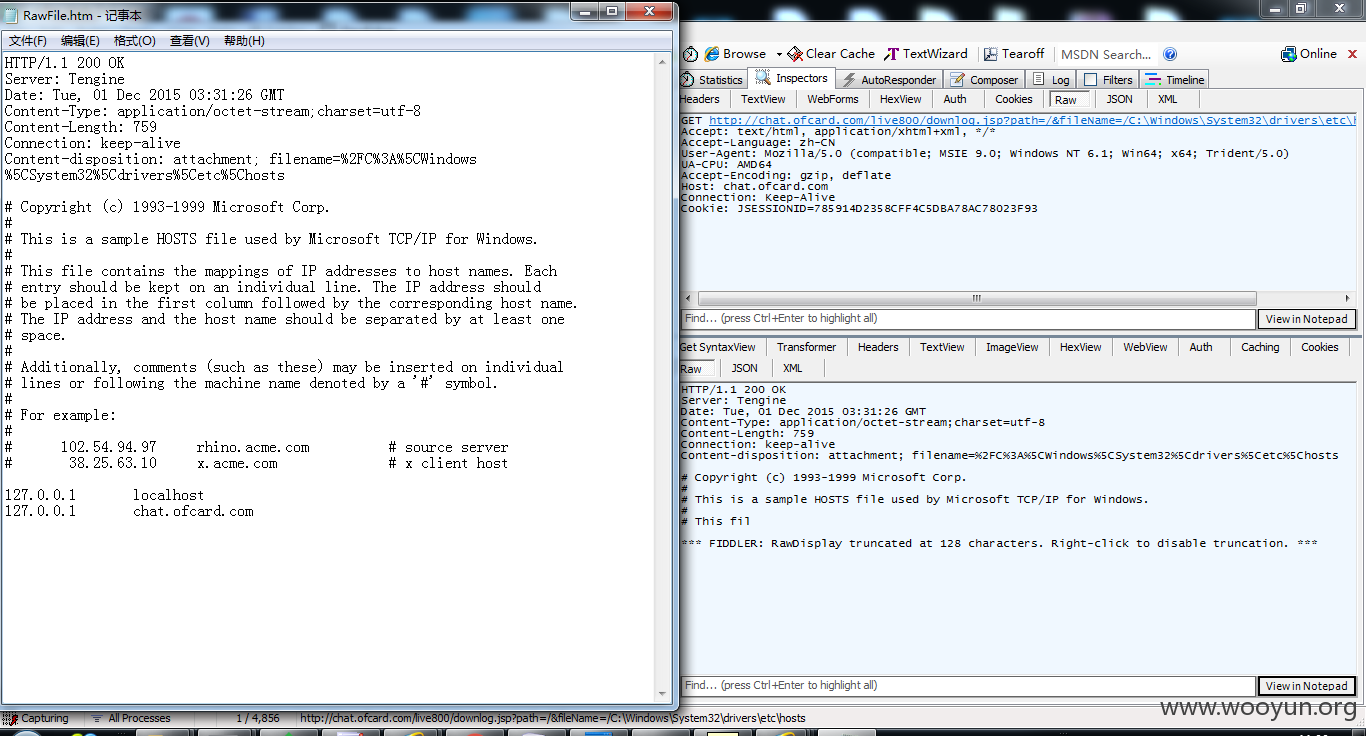Select response TextView inspector tab
This screenshot has width=1366, height=736.
[x=942, y=347]
